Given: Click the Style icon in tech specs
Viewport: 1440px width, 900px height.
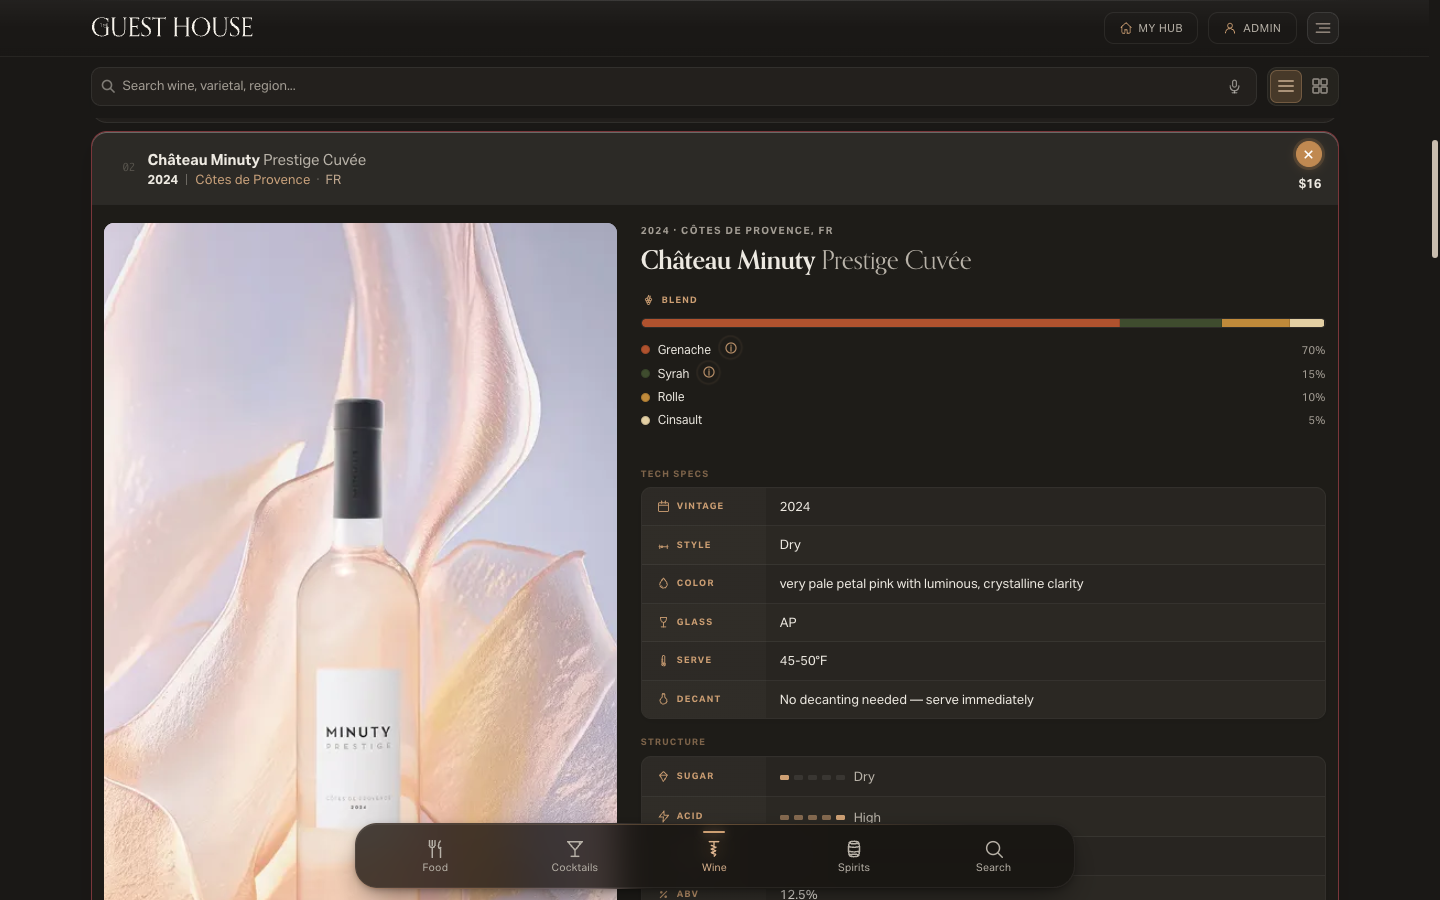Looking at the screenshot, I should [663, 545].
